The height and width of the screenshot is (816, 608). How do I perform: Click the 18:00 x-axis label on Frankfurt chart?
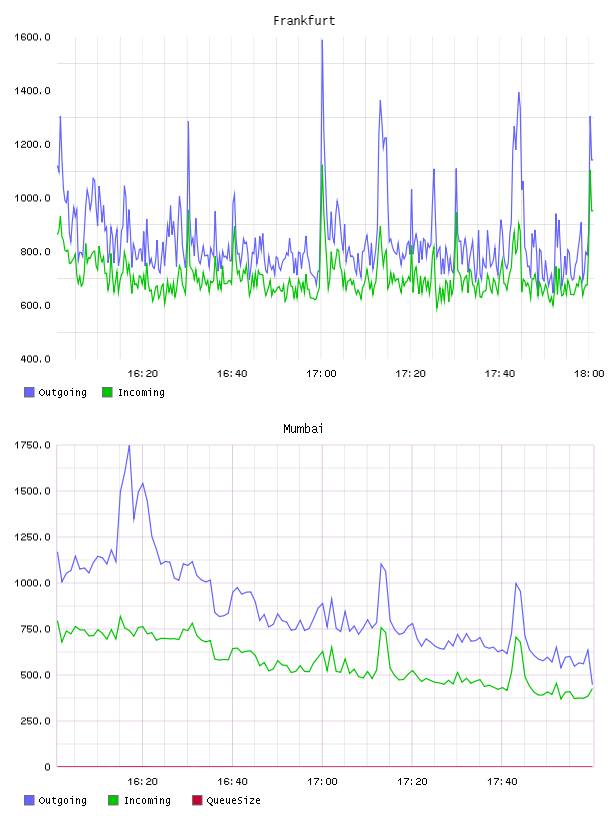(589, 374)
